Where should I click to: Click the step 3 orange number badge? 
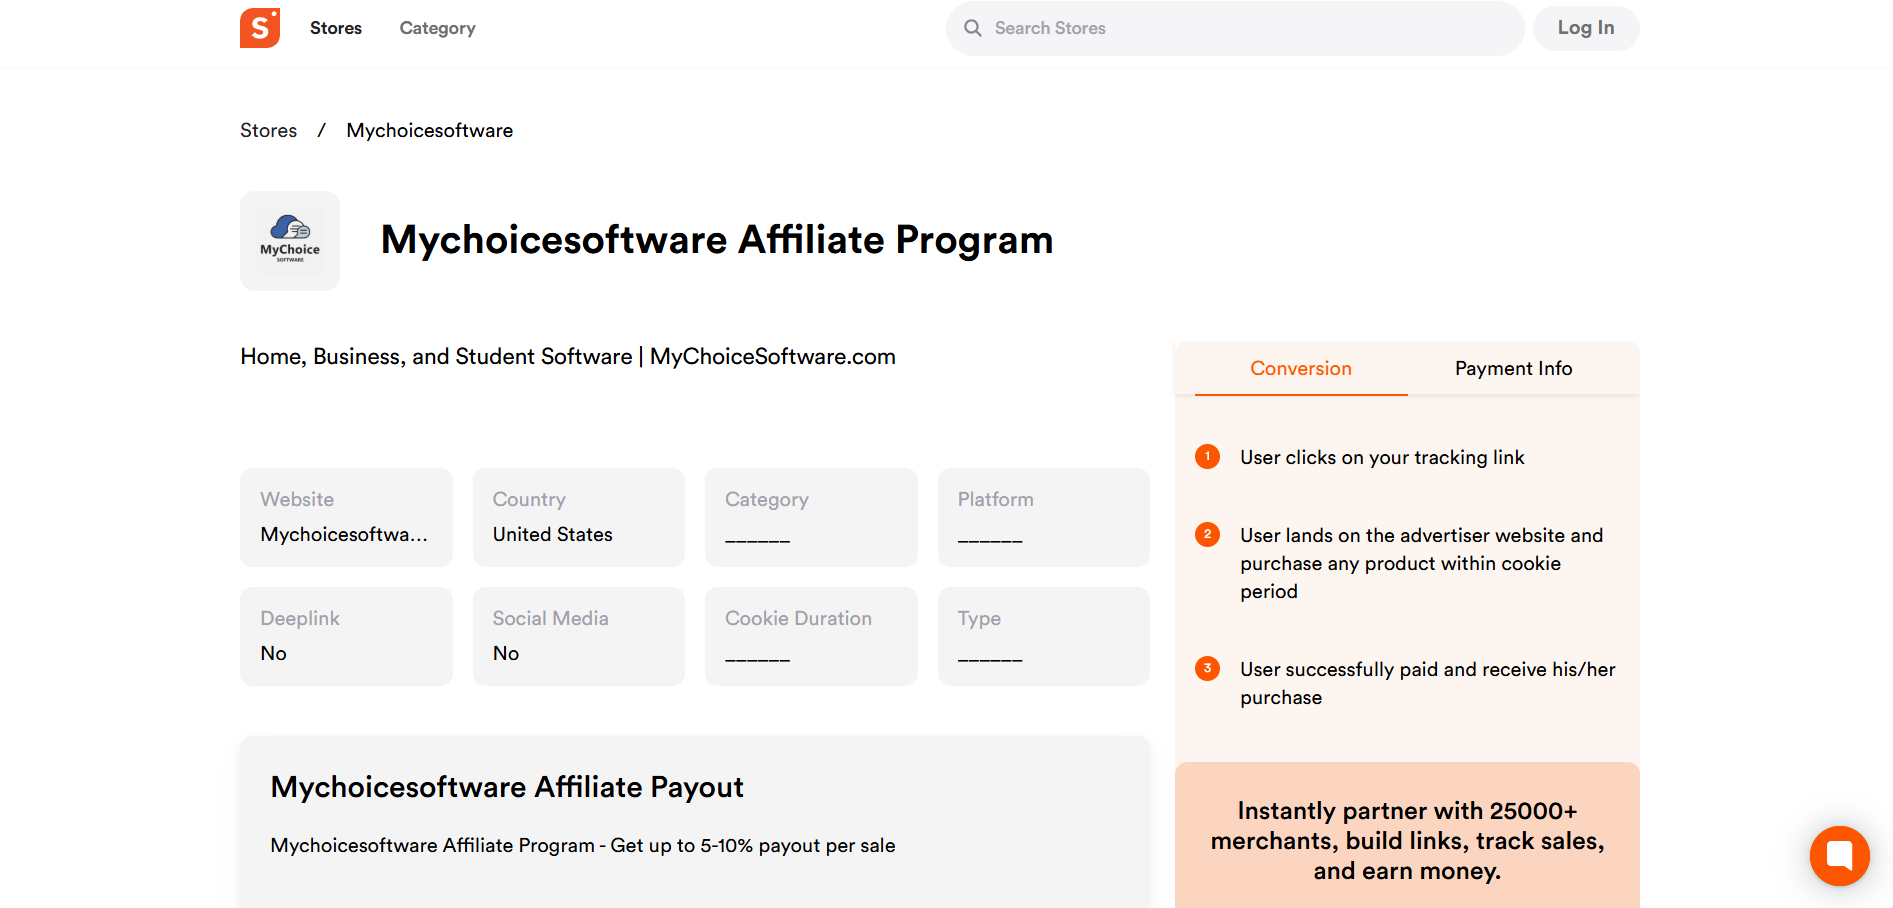(x=1207, y=669)
